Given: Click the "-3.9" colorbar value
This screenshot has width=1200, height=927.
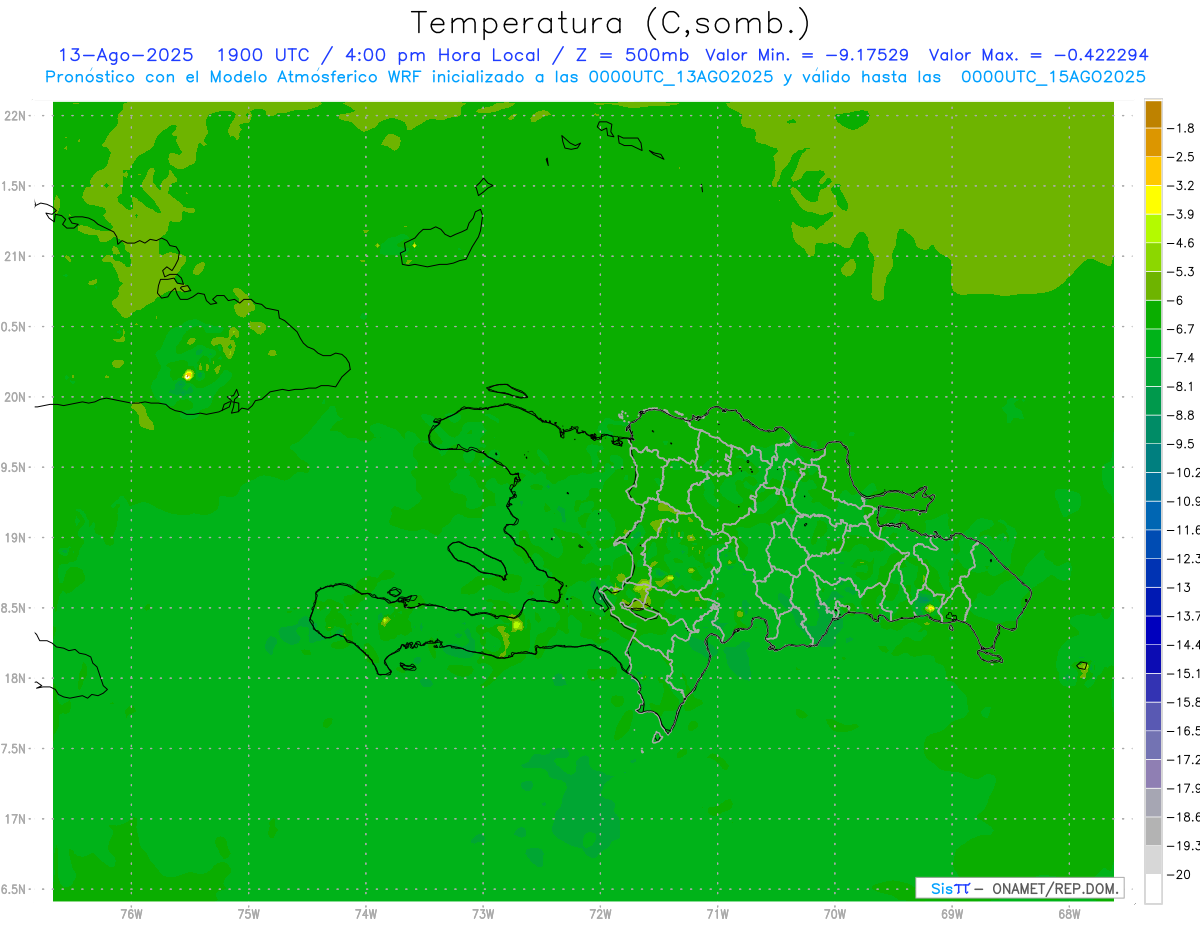Looking at the screenshot, I should pos(1181,214).
